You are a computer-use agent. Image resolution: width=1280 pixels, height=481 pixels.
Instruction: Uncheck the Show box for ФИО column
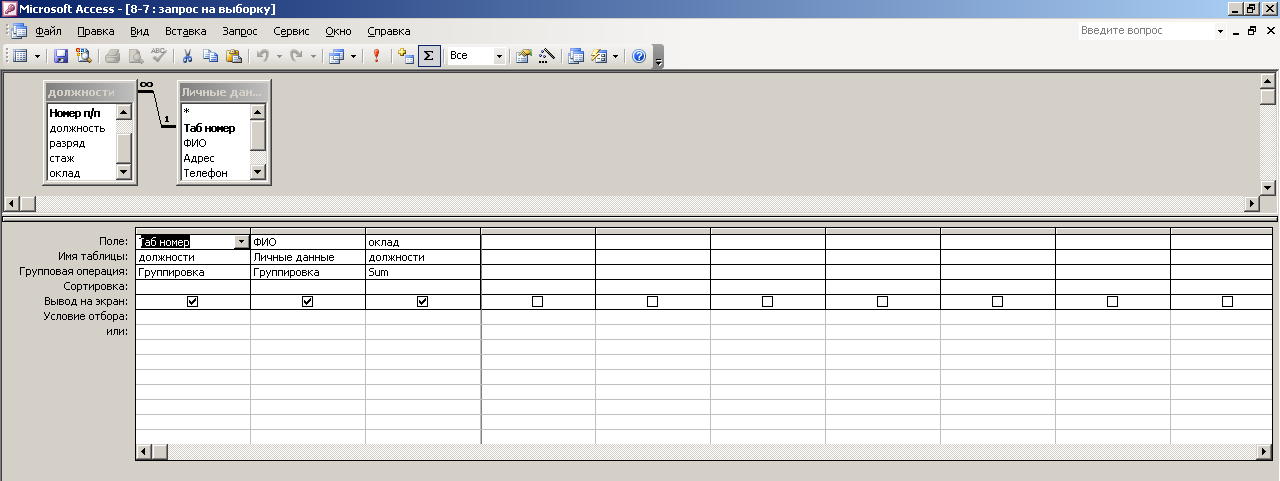pyautogui.click(x=308, y=301)
